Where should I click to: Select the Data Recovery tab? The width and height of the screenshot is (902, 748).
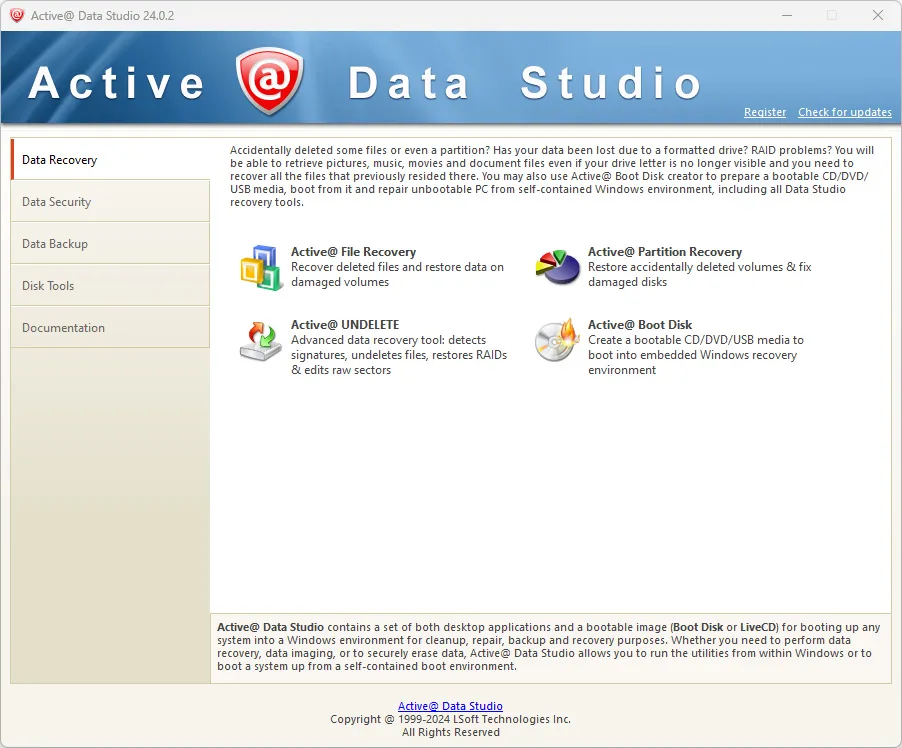coord(110,159)
